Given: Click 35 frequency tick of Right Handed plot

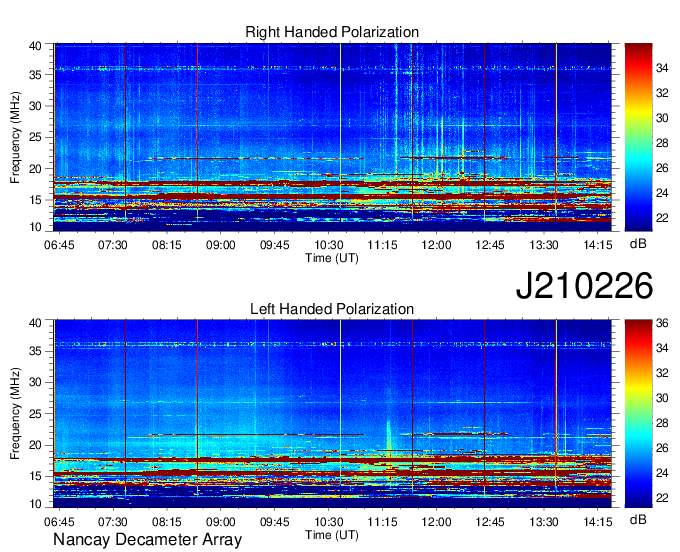Looking at the screenshot, I should click(x=35, y=75).
